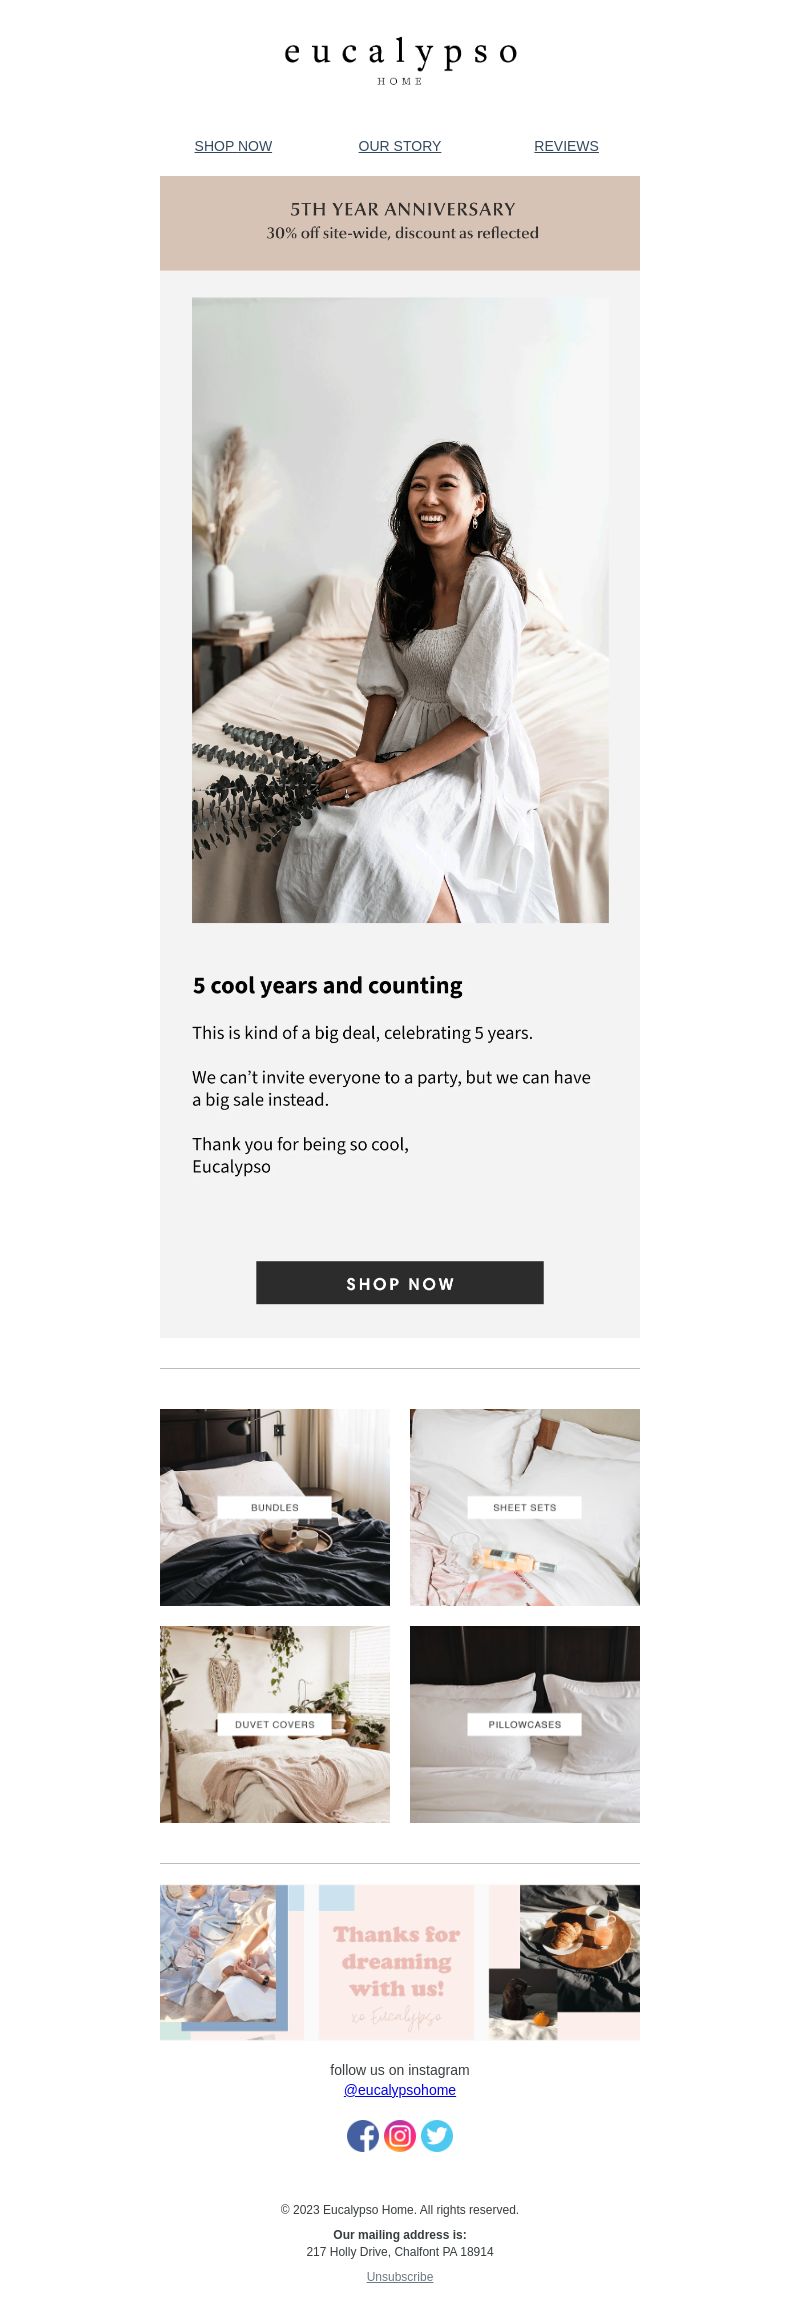The width and height of the screenshot is (800, 2320).
Task: Click the BUNDLES label tag
Action: pyautogui.click(x=275, y=1507)
